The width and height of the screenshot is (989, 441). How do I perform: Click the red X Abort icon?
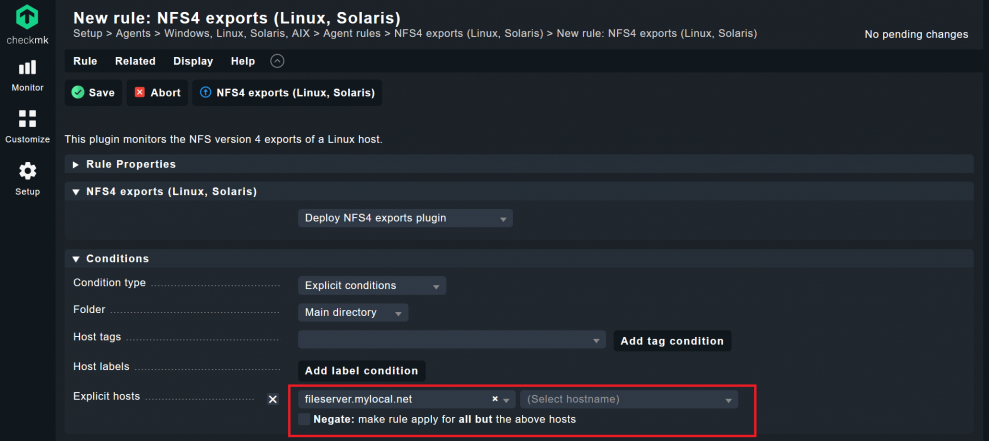coord(139,93)
